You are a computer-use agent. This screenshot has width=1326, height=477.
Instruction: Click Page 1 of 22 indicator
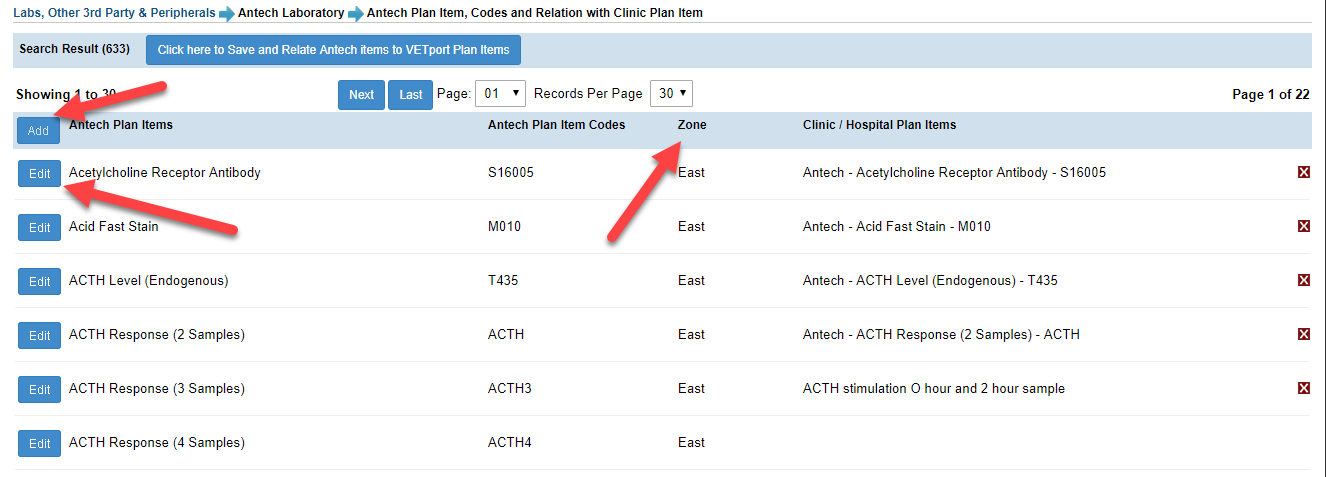pos(1271,94)
